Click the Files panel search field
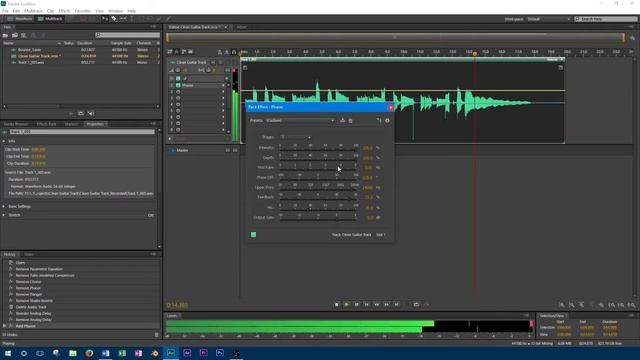 point(128,35)
